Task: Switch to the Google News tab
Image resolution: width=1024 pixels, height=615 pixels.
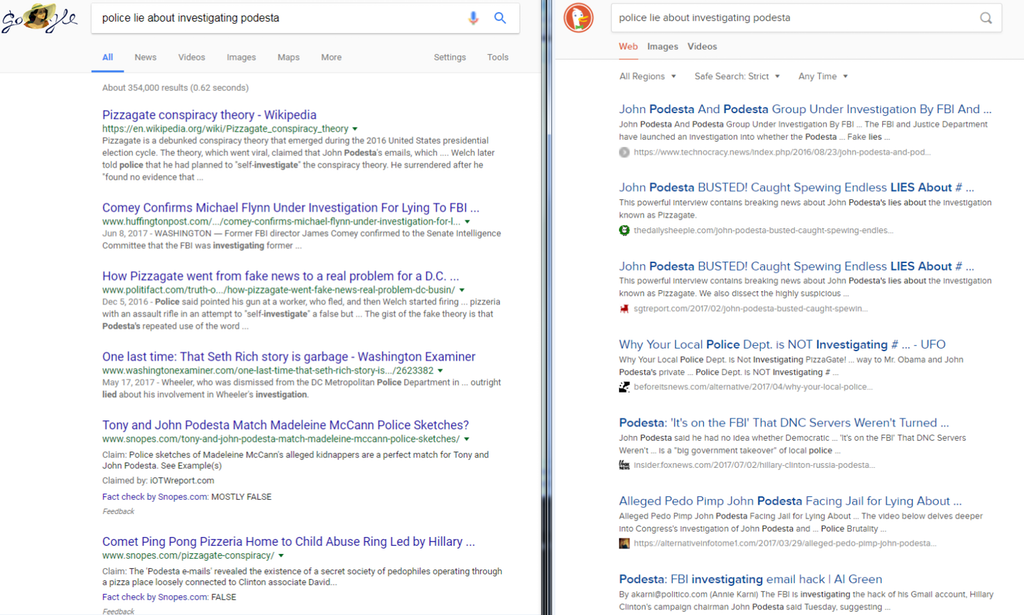Action: 146,57
